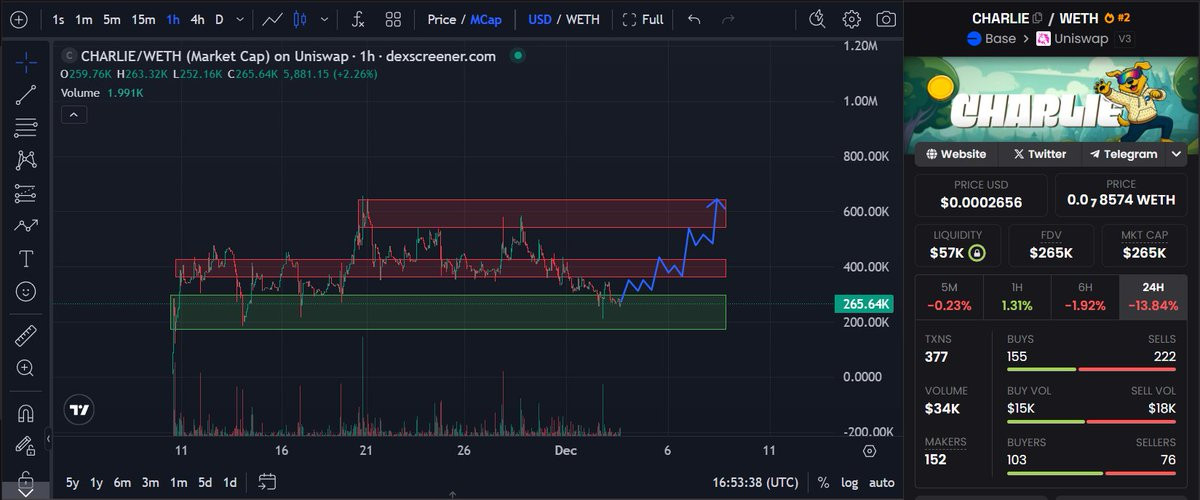Click the 265.64K price label on axis
The width and height of the screenshot is (1200, 500).
click(x=863, y=304)
